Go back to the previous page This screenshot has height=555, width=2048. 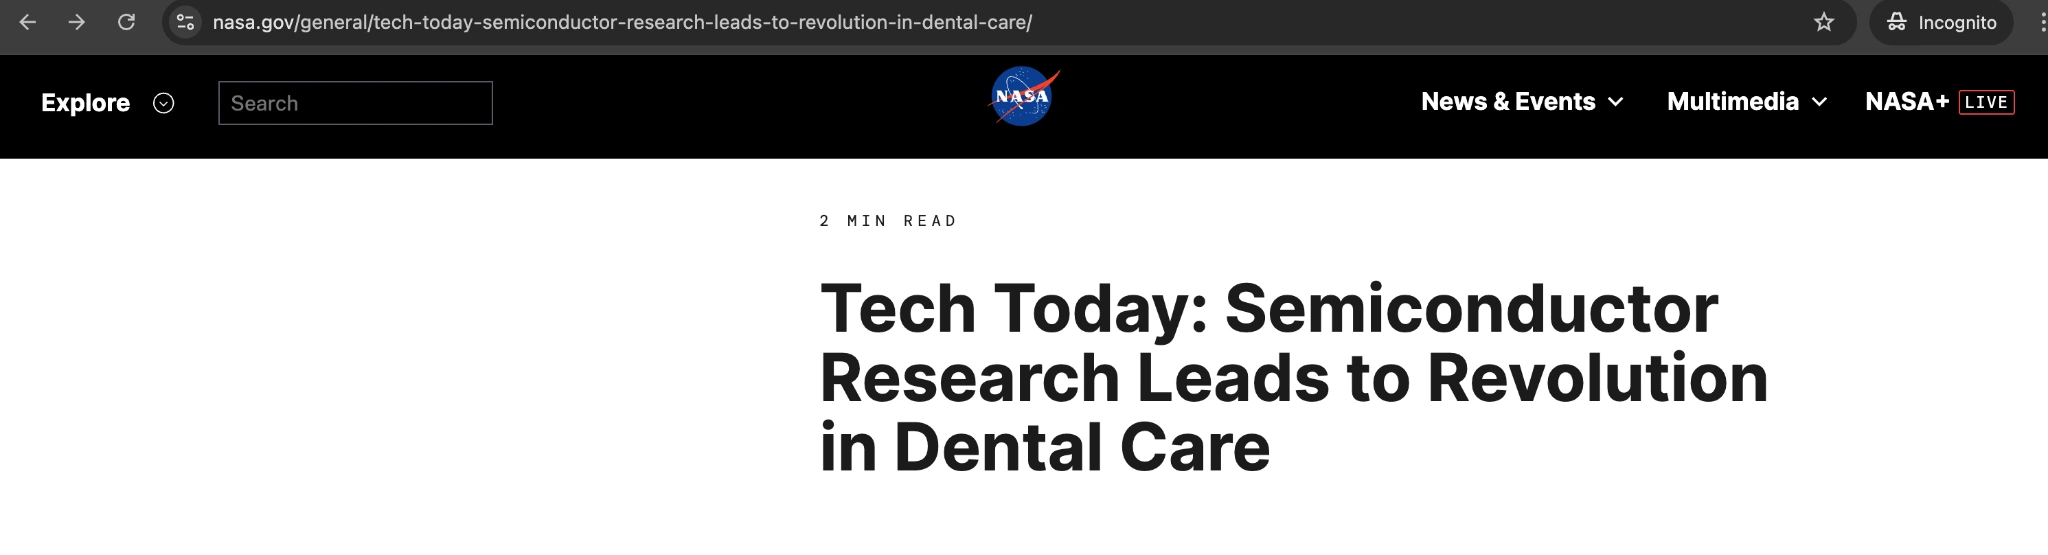coord(28,22)
